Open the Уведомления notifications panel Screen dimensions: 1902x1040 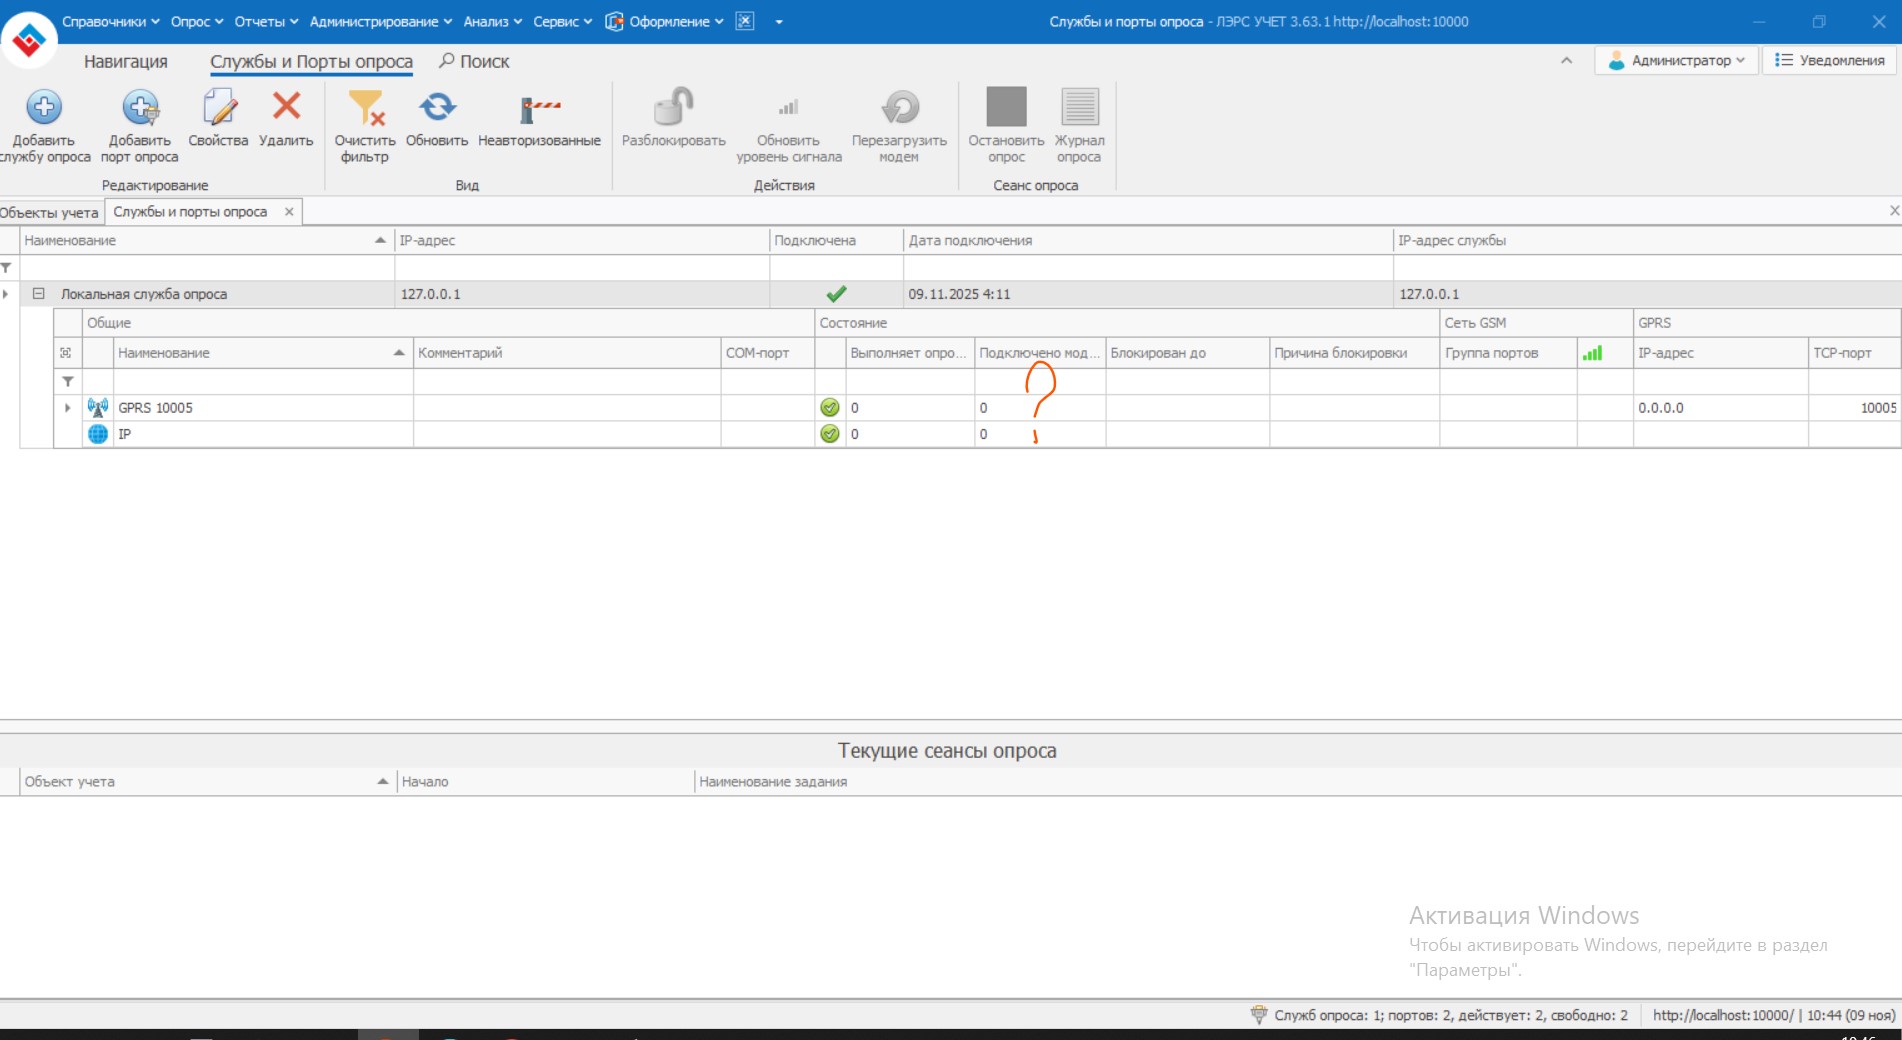point(1830,61)
